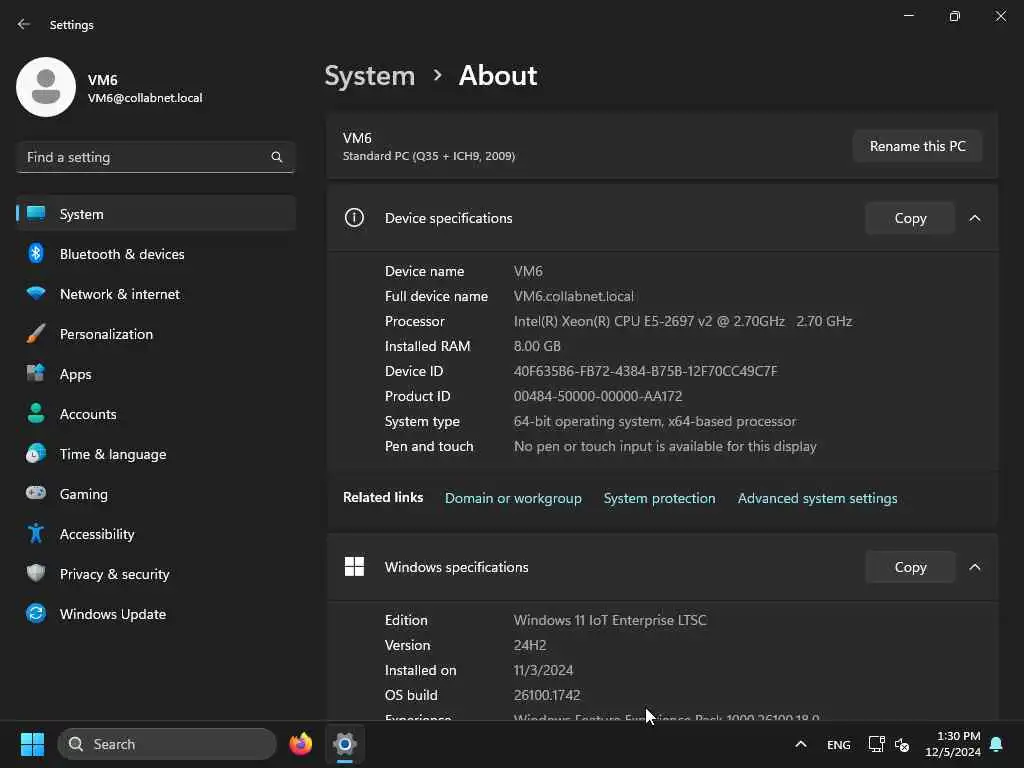Select Gaming in the sidebar
The width and height of the screenshot is (1024, 768).
click(x=156, y=494)
